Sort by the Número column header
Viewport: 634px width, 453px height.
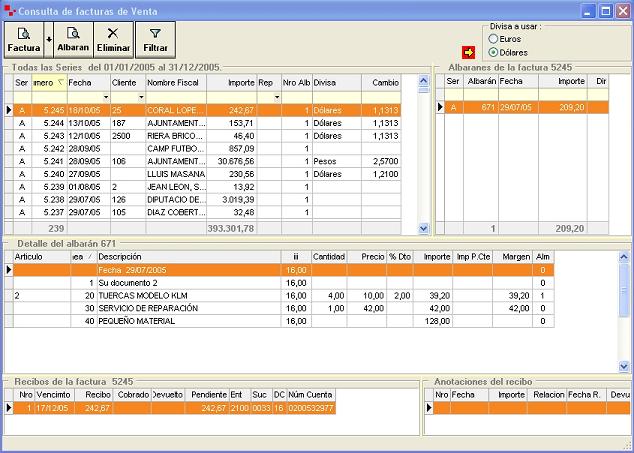pos(49,83)
